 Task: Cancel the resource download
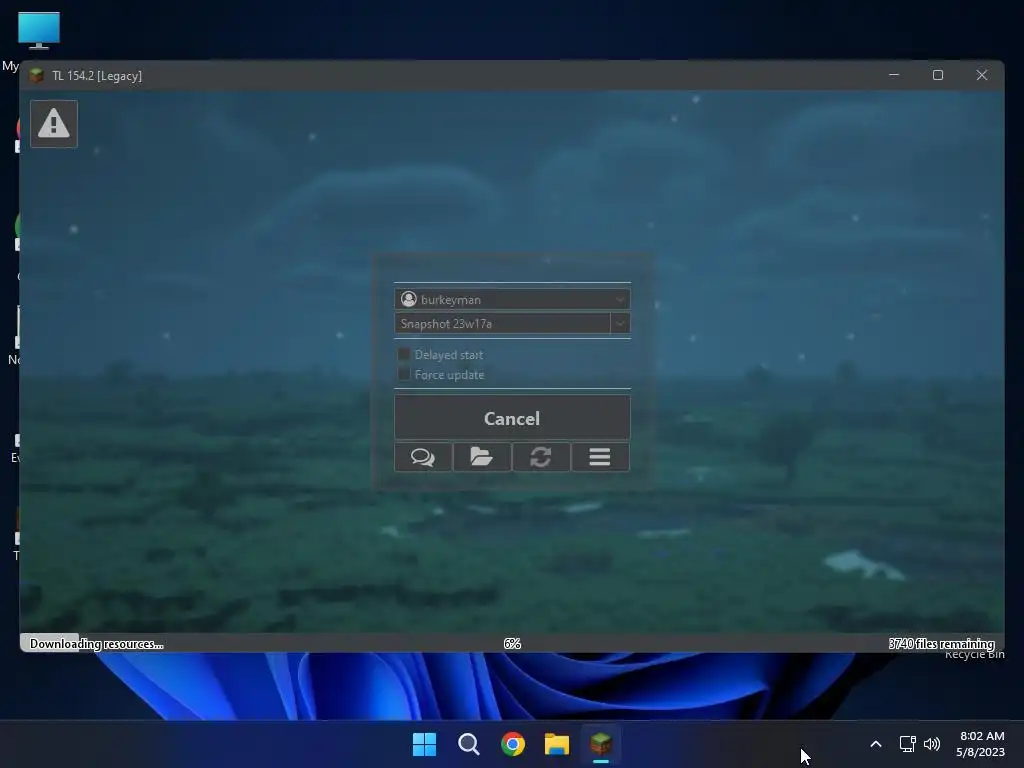pyautogui.click(x=512, y=418)
